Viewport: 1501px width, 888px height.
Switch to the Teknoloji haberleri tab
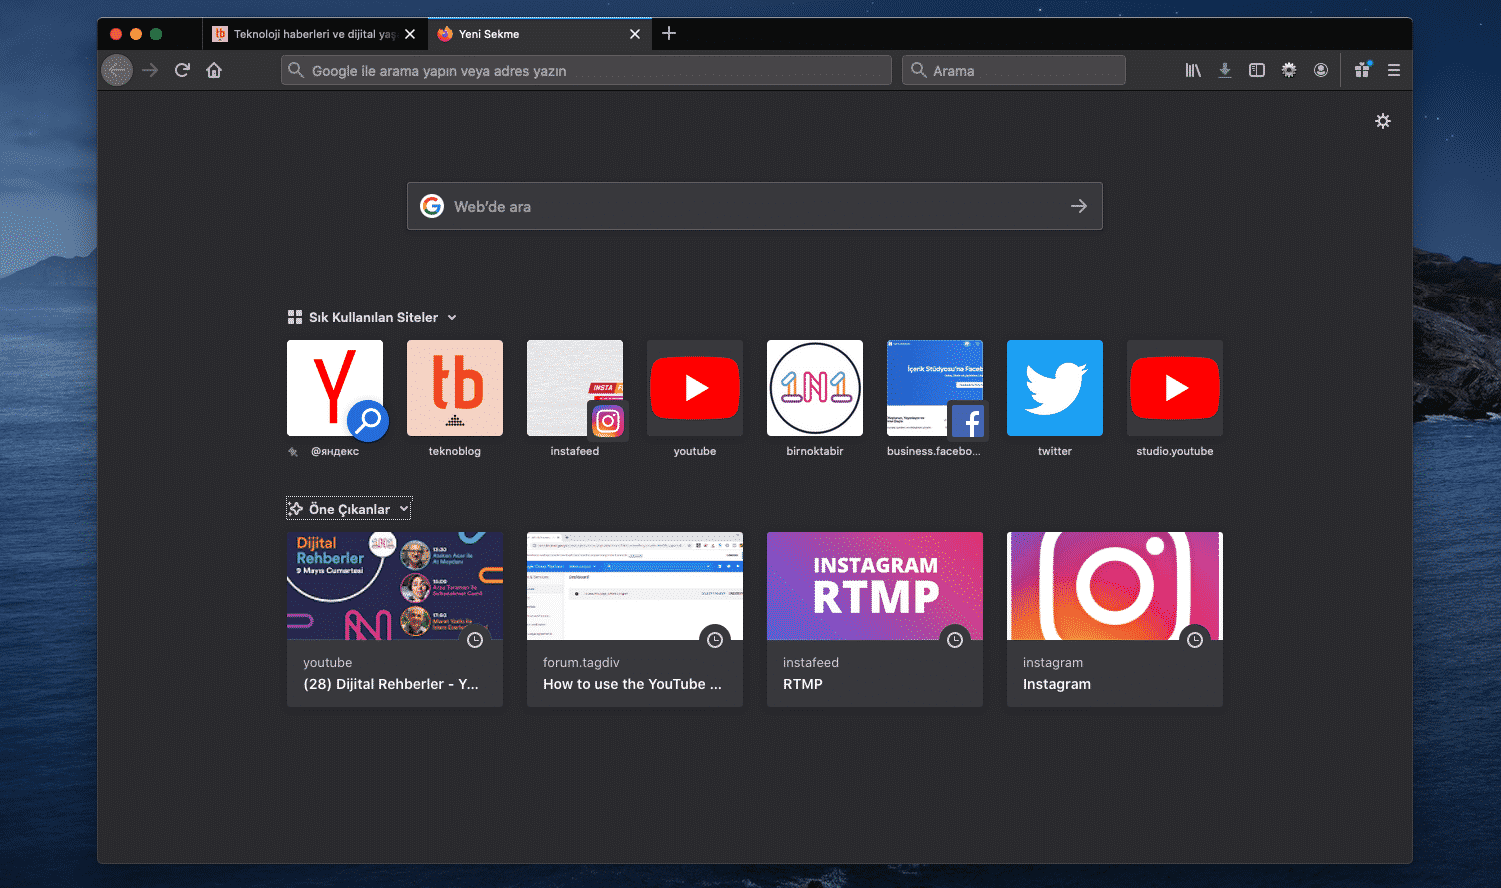pos(315,33)
